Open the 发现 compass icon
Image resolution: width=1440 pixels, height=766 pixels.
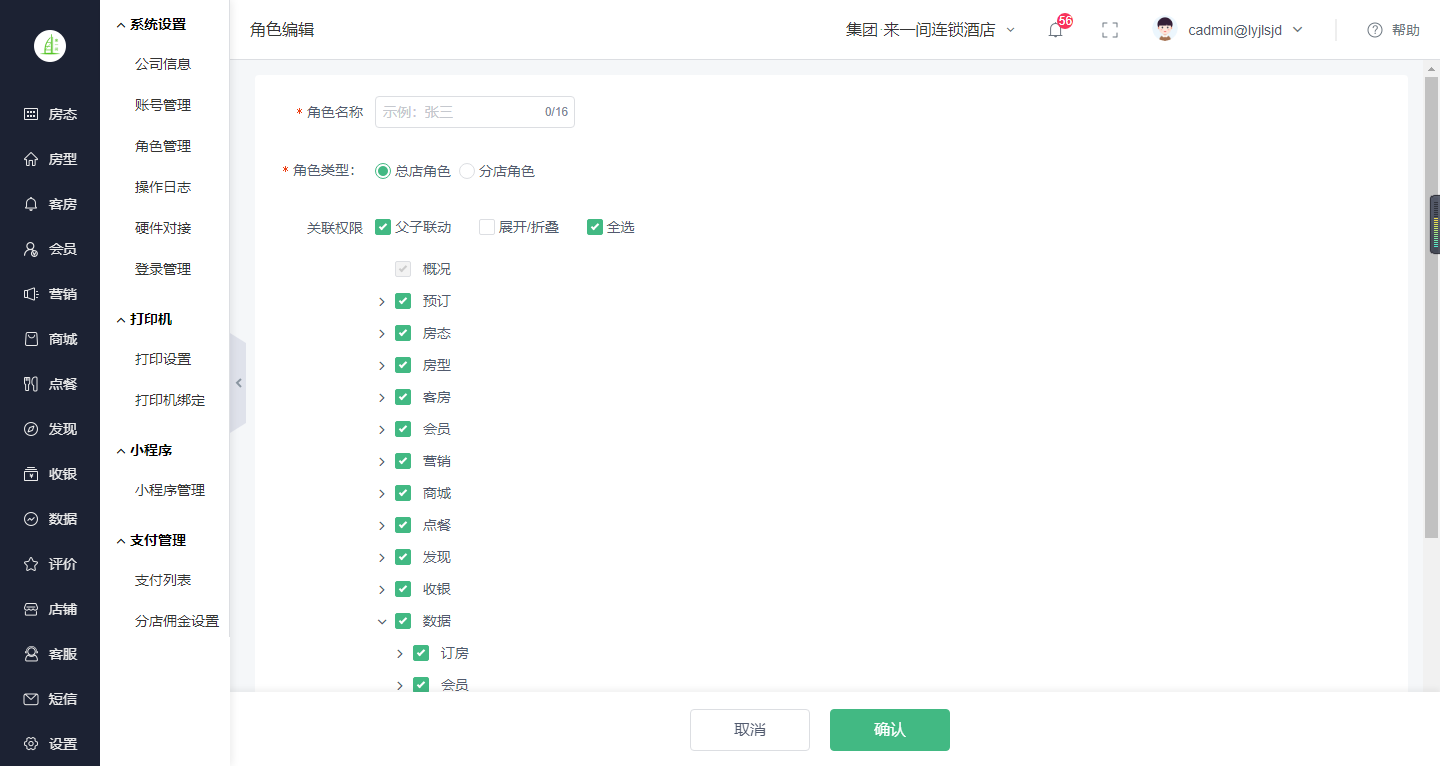[x=31, y=429]
